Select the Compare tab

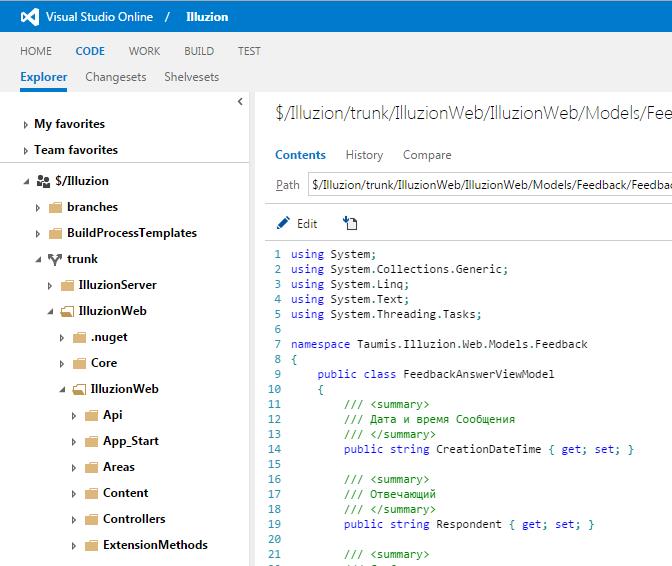pyautogui.click(x=427, y=155)
